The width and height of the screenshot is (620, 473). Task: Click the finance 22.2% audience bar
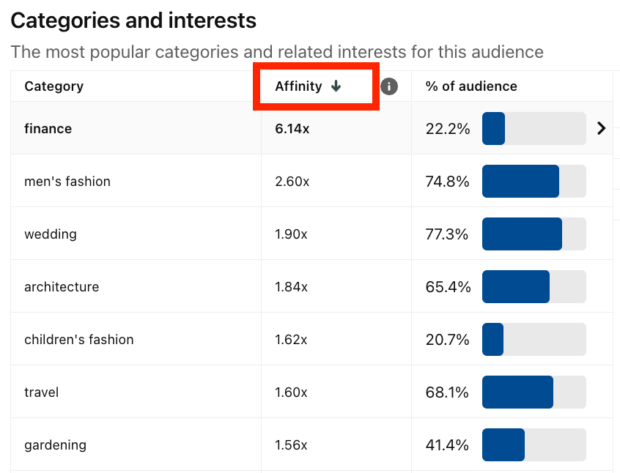coord(534,128)
